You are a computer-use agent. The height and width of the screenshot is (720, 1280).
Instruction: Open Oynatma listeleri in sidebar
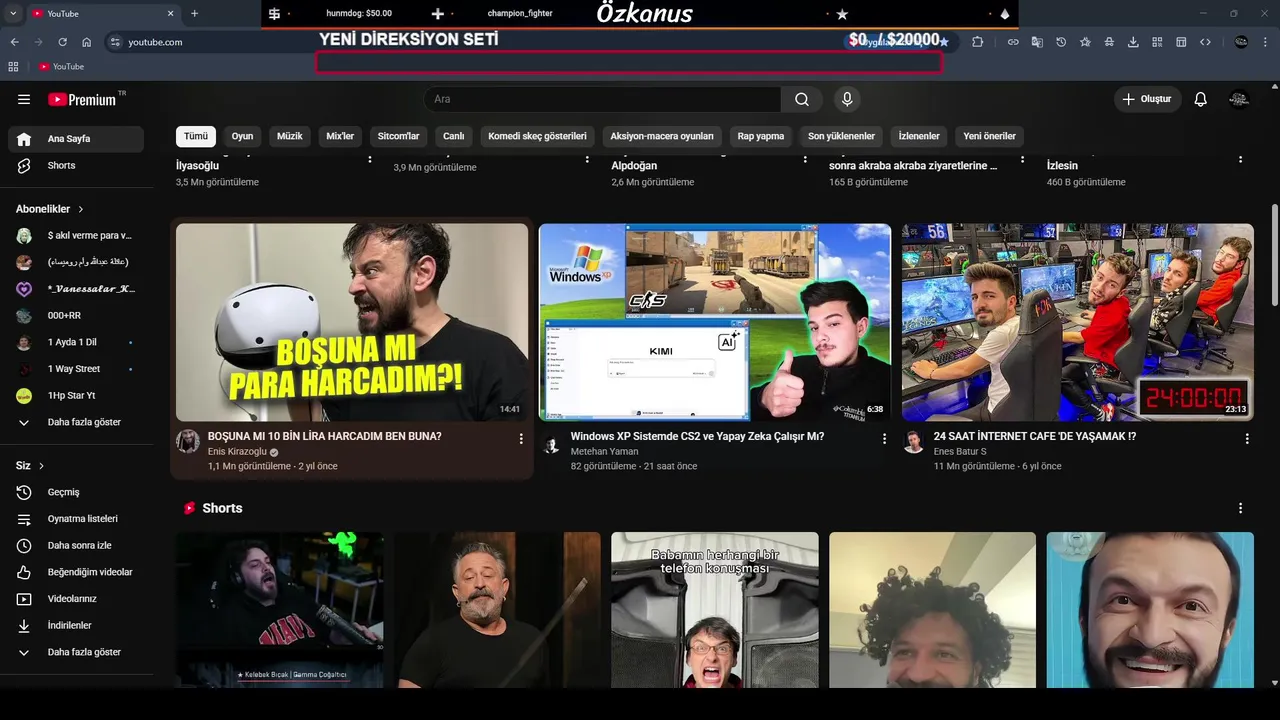click(x=76, y=519)
